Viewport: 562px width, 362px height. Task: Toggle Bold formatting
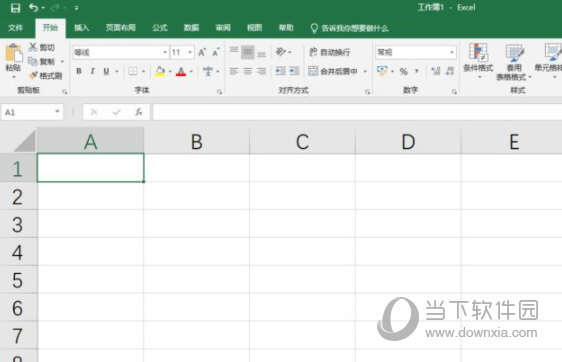(x=79, y=71)
